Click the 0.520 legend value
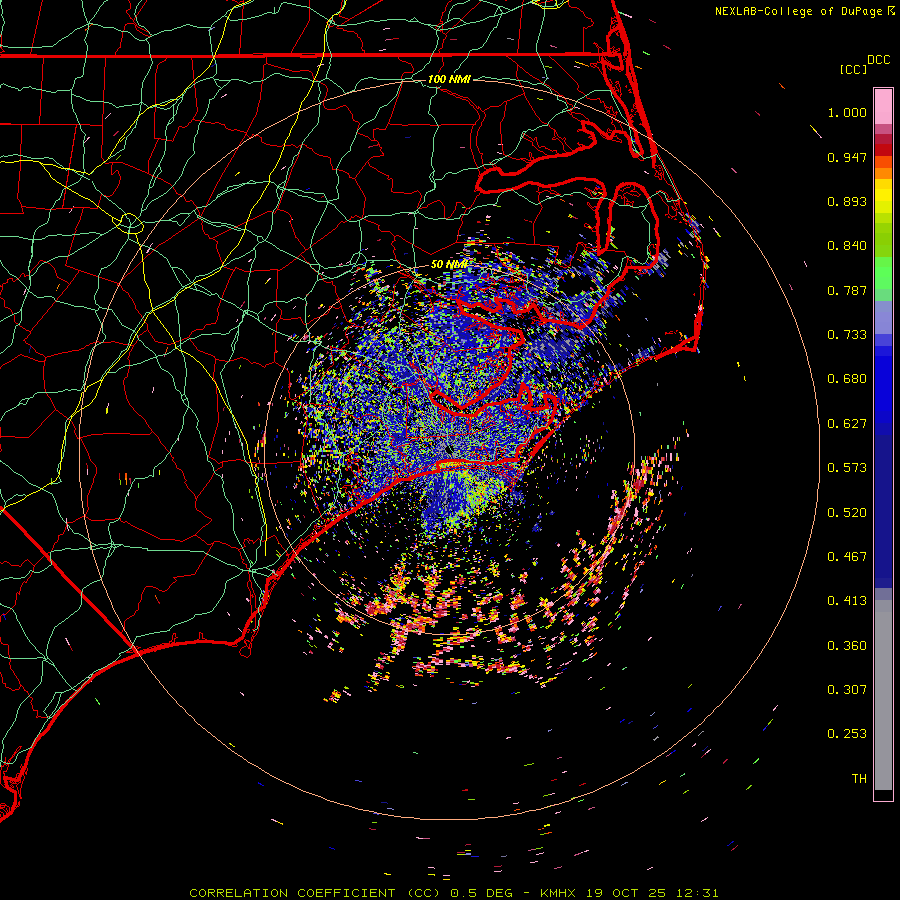This screenshot has height=900, width=900. 847,513
